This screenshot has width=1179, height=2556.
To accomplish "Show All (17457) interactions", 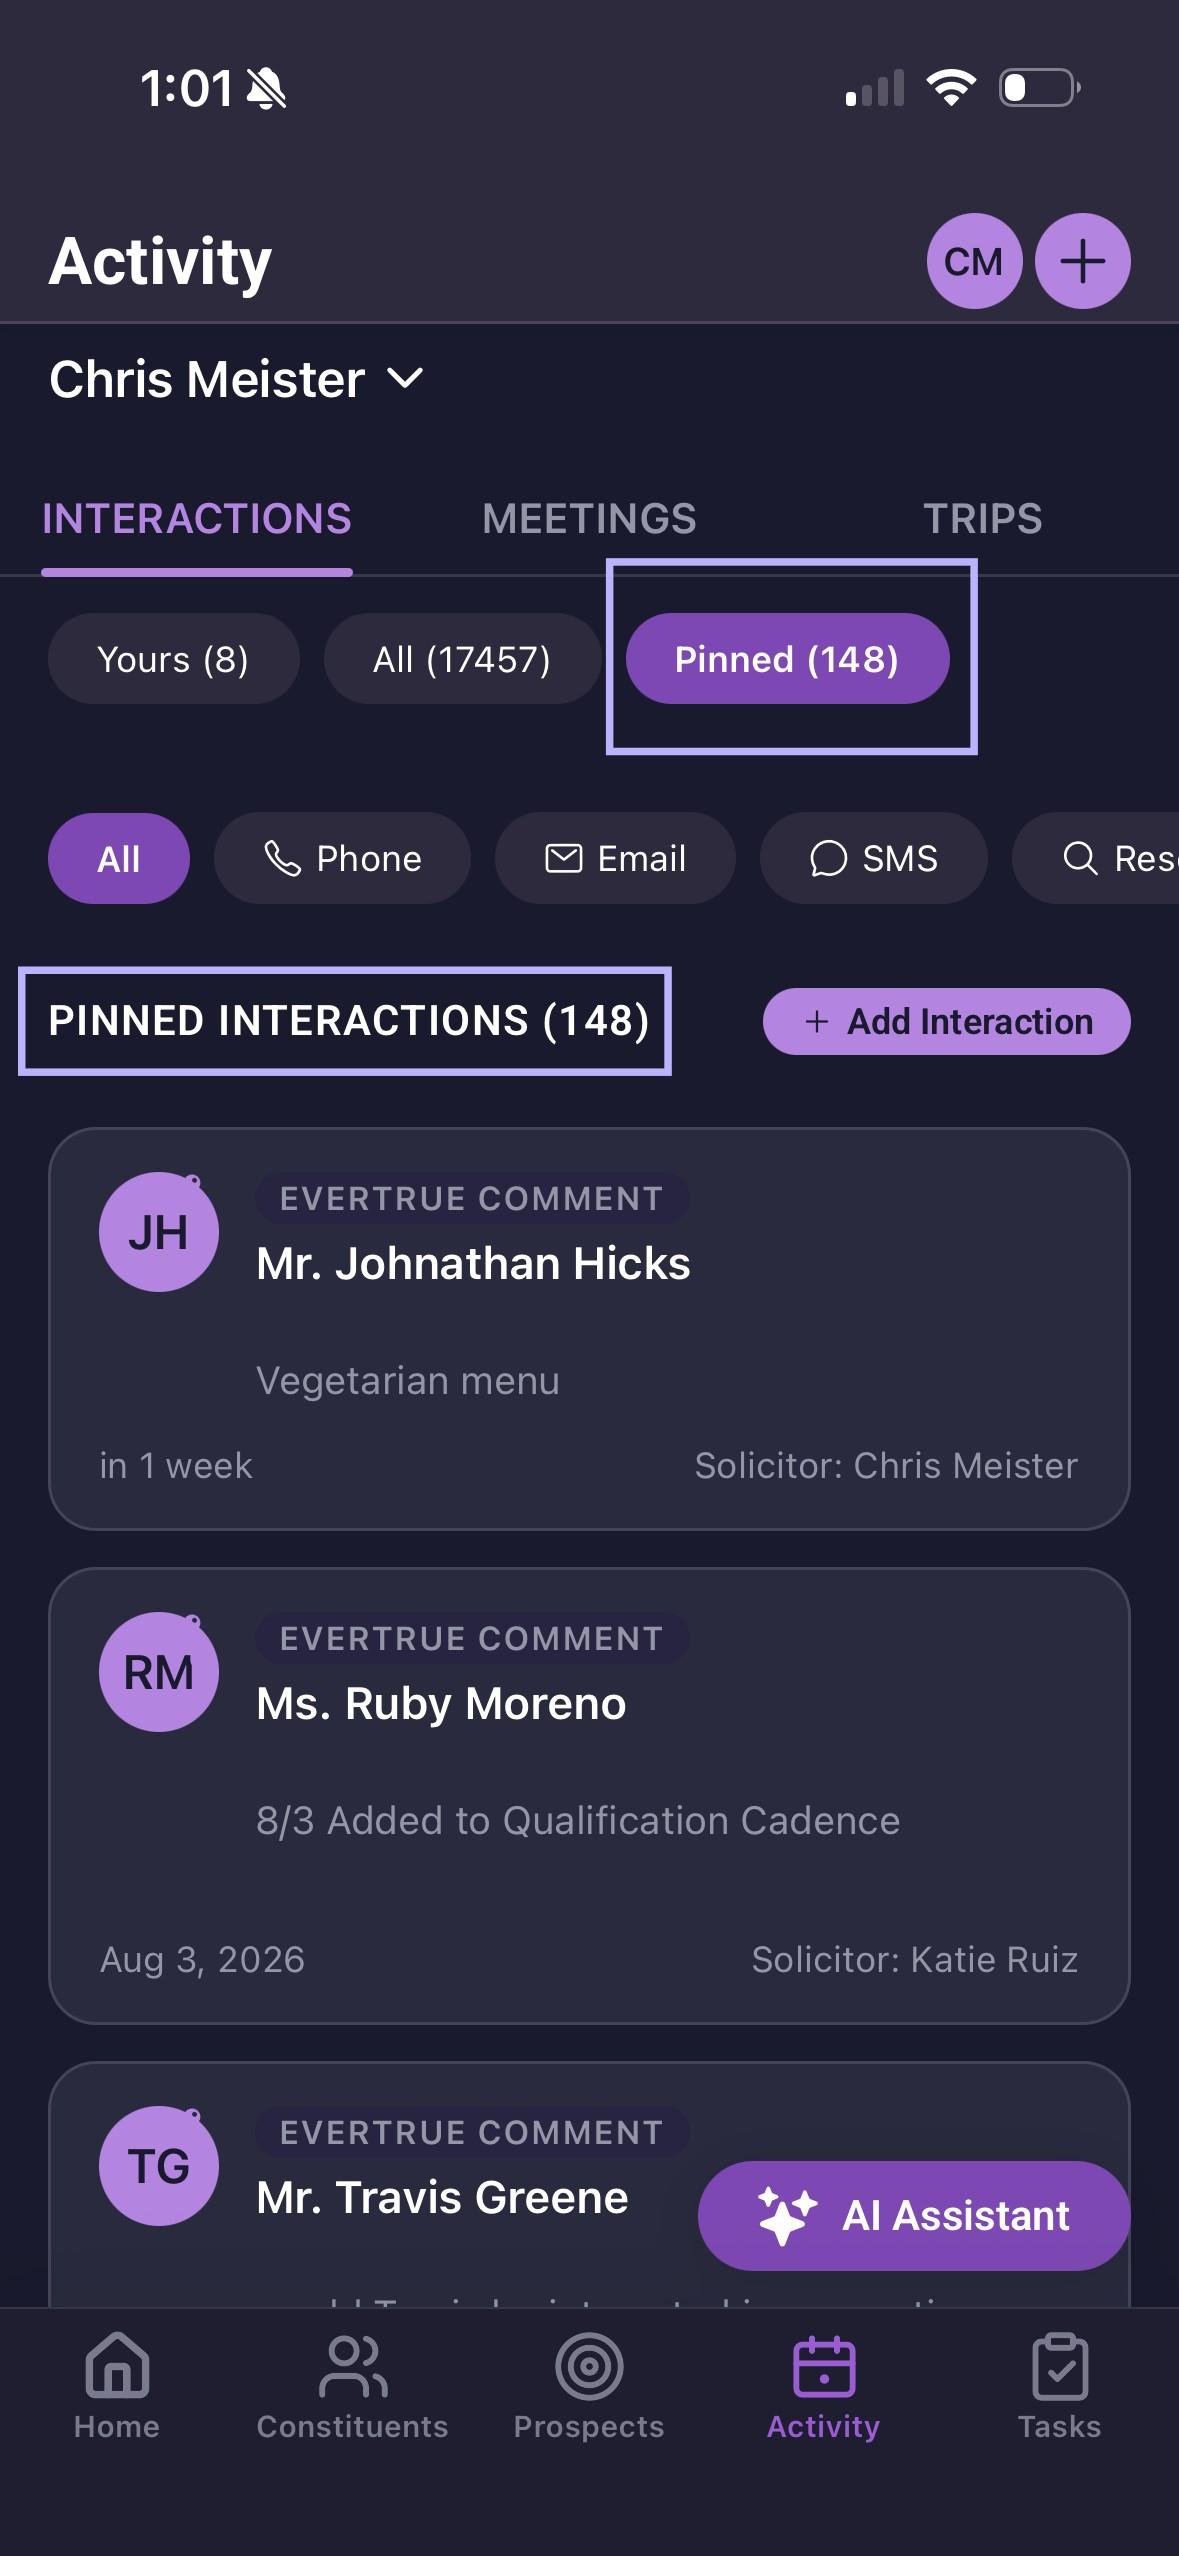I will pos(462,659).
